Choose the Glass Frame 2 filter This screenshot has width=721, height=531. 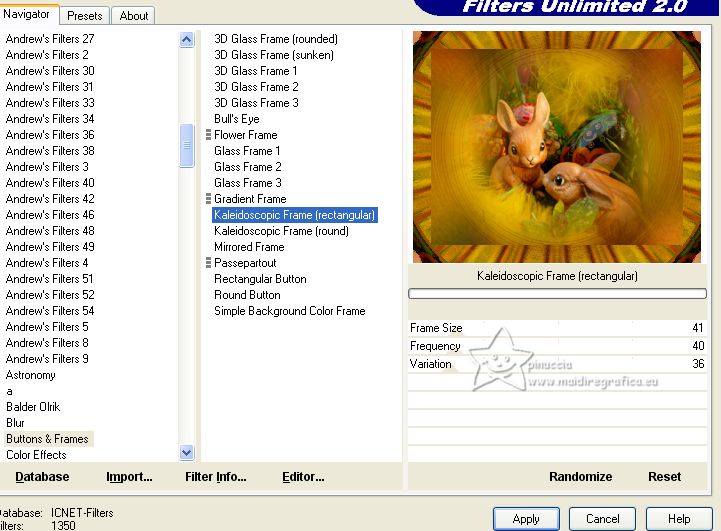point(248,167)
